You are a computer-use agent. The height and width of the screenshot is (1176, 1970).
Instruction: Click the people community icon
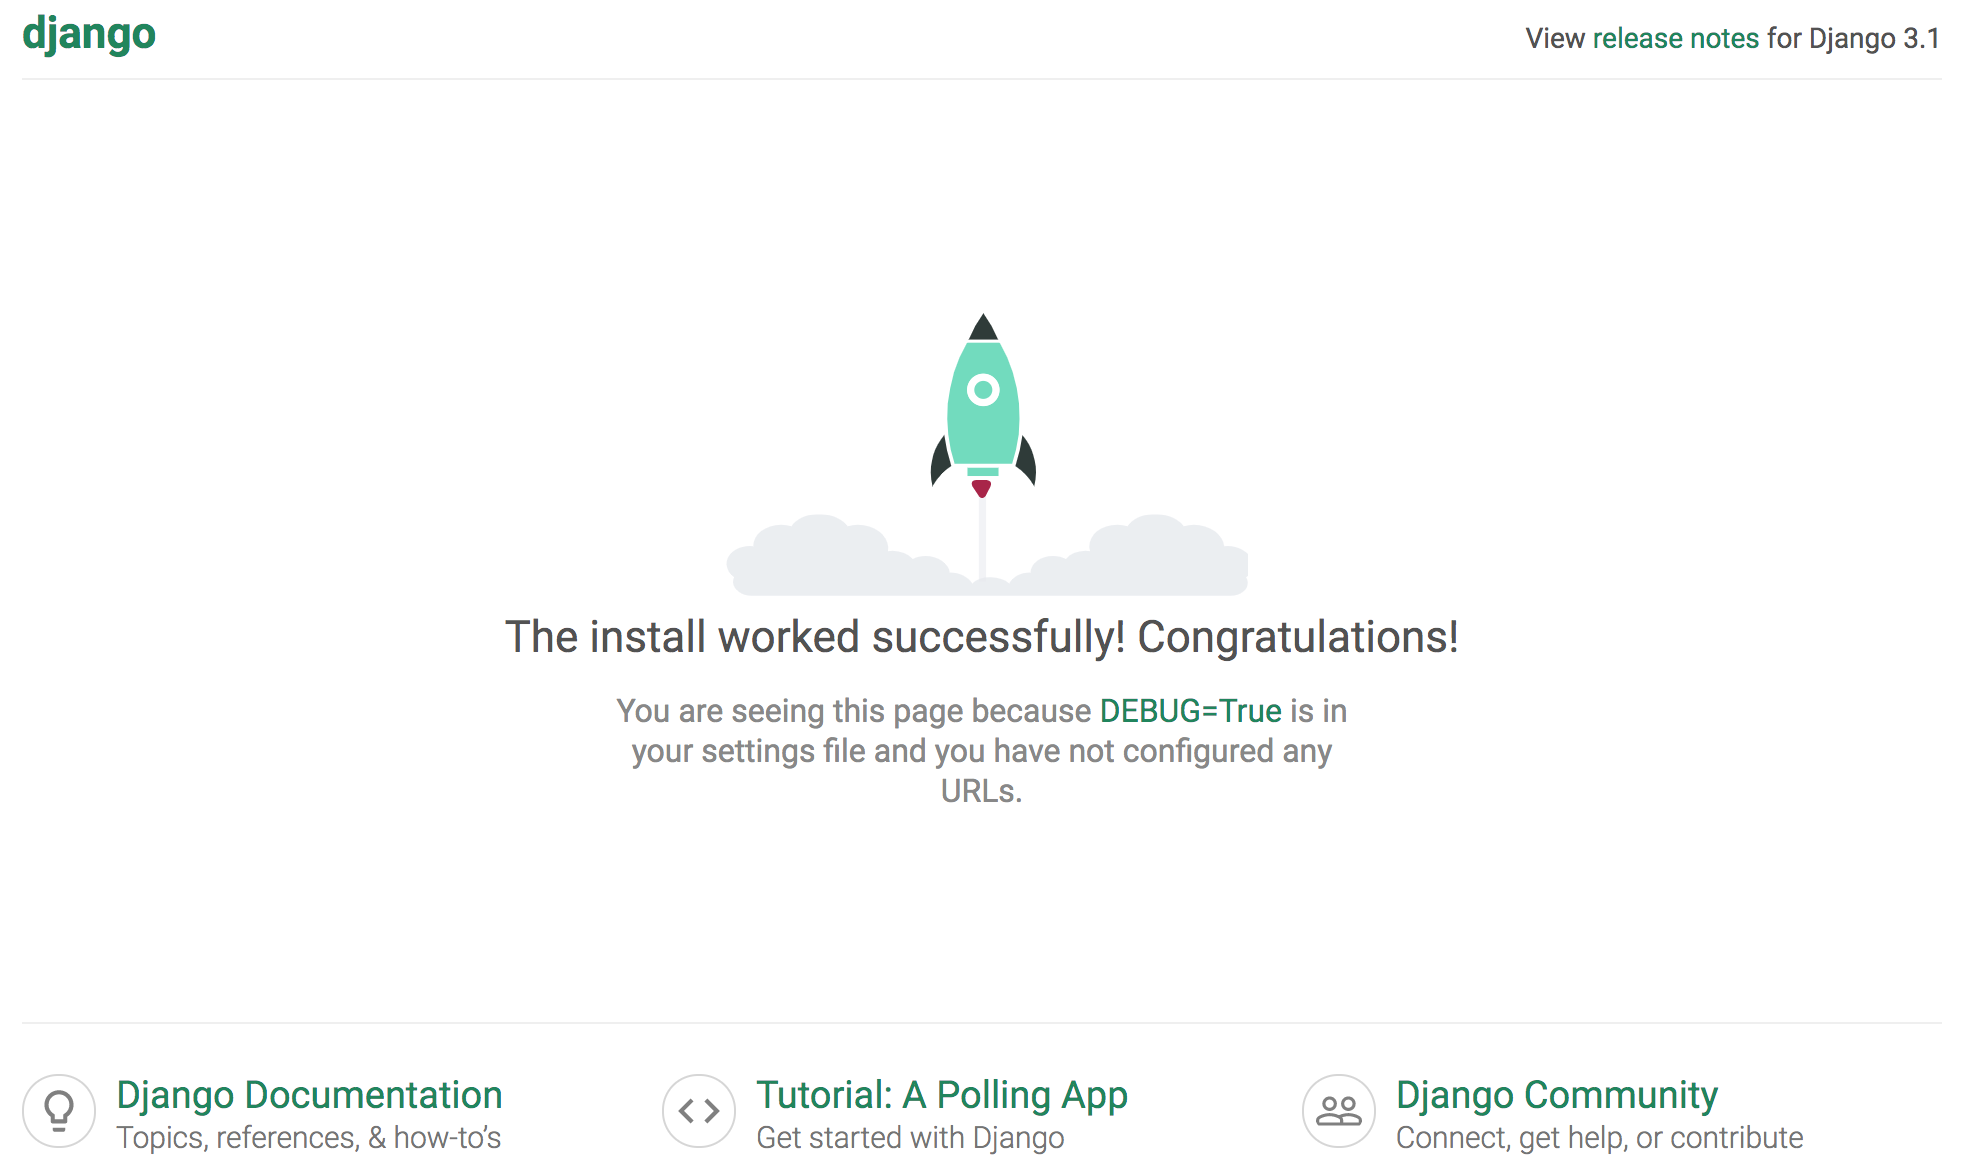point(1339,1111)
